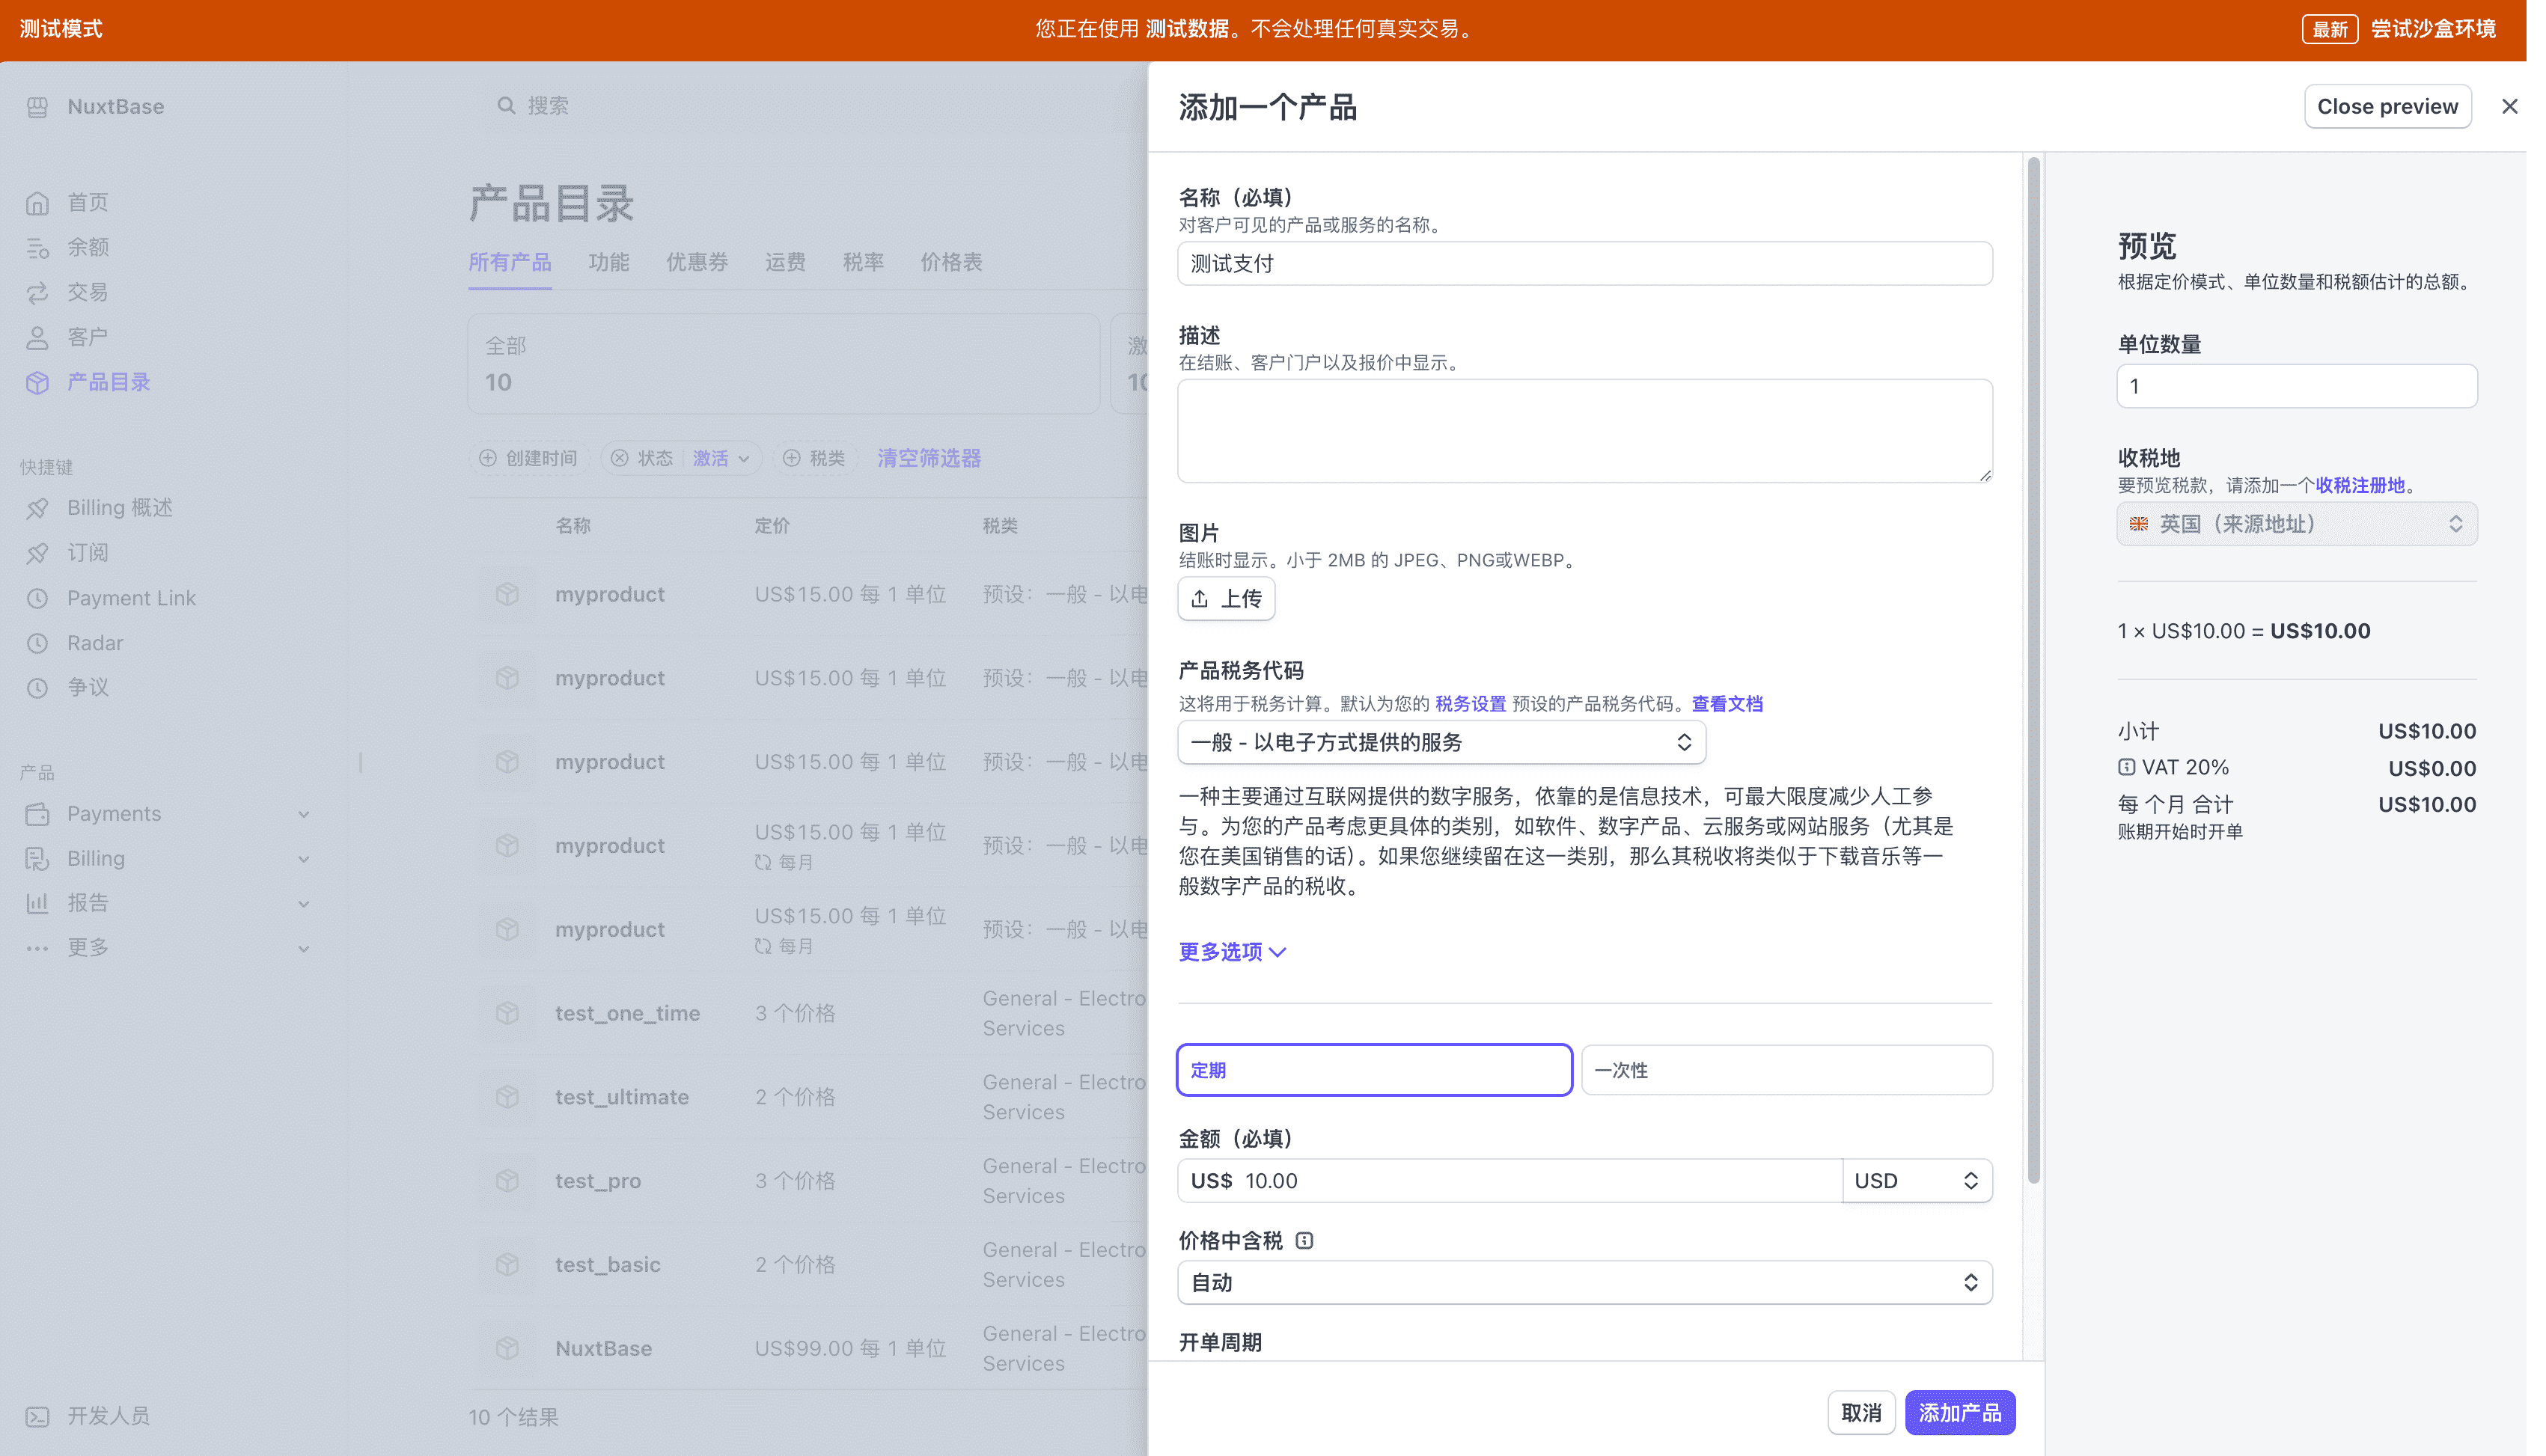Expand 更多 menu chevron in sidebar
This screenshot has height=1456, width=2546.
(x=304, y=949)
